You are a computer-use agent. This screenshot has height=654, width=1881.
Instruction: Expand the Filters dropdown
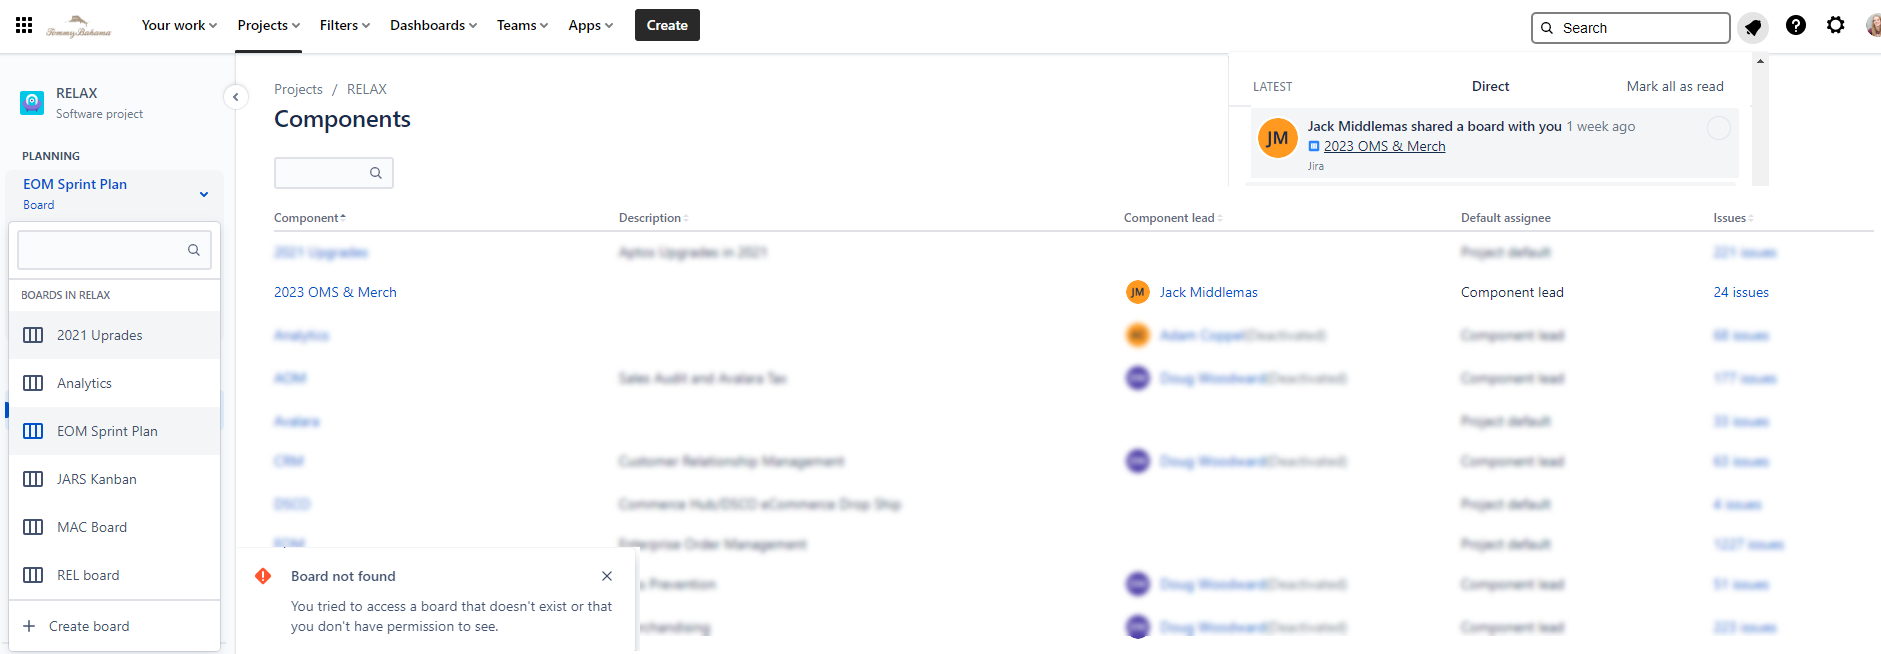pos(345,25)
